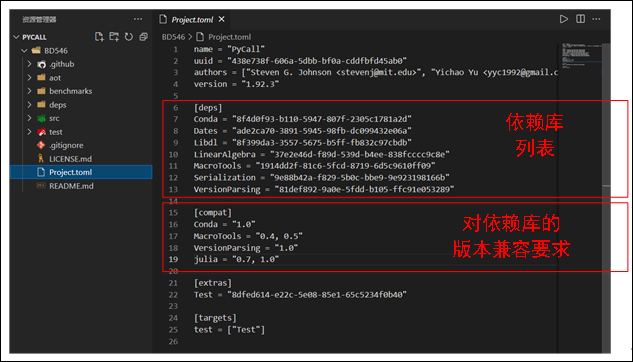
Task: Click the Test uuid line in extras
Action: 300,295
